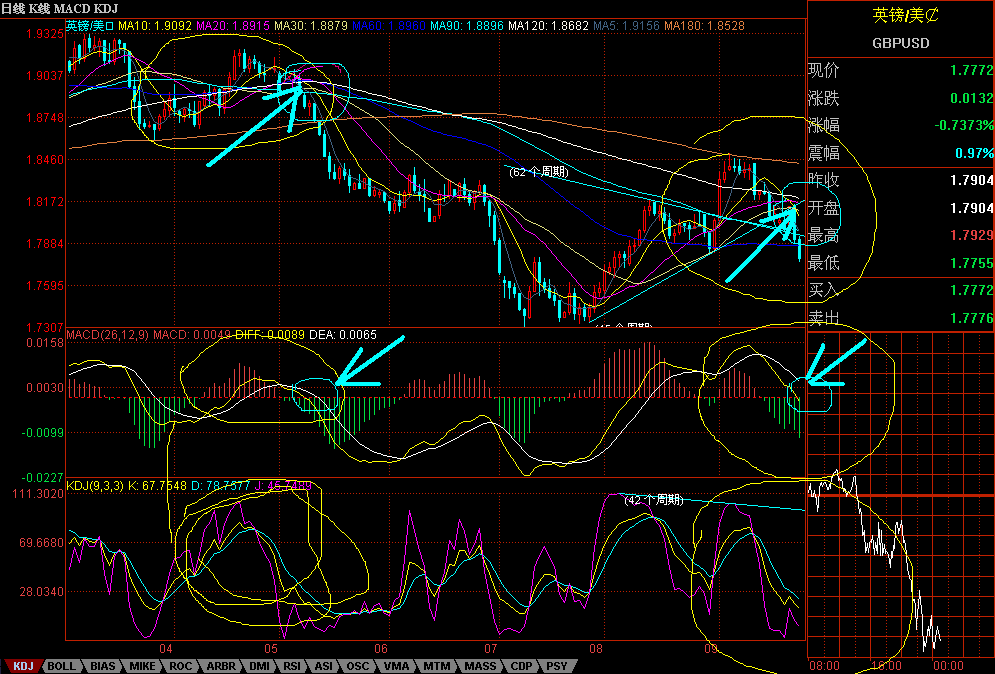Click the (62 个周期) period annotation
Viewport: 995px width, 674px height.
click(x=539, y=172)
